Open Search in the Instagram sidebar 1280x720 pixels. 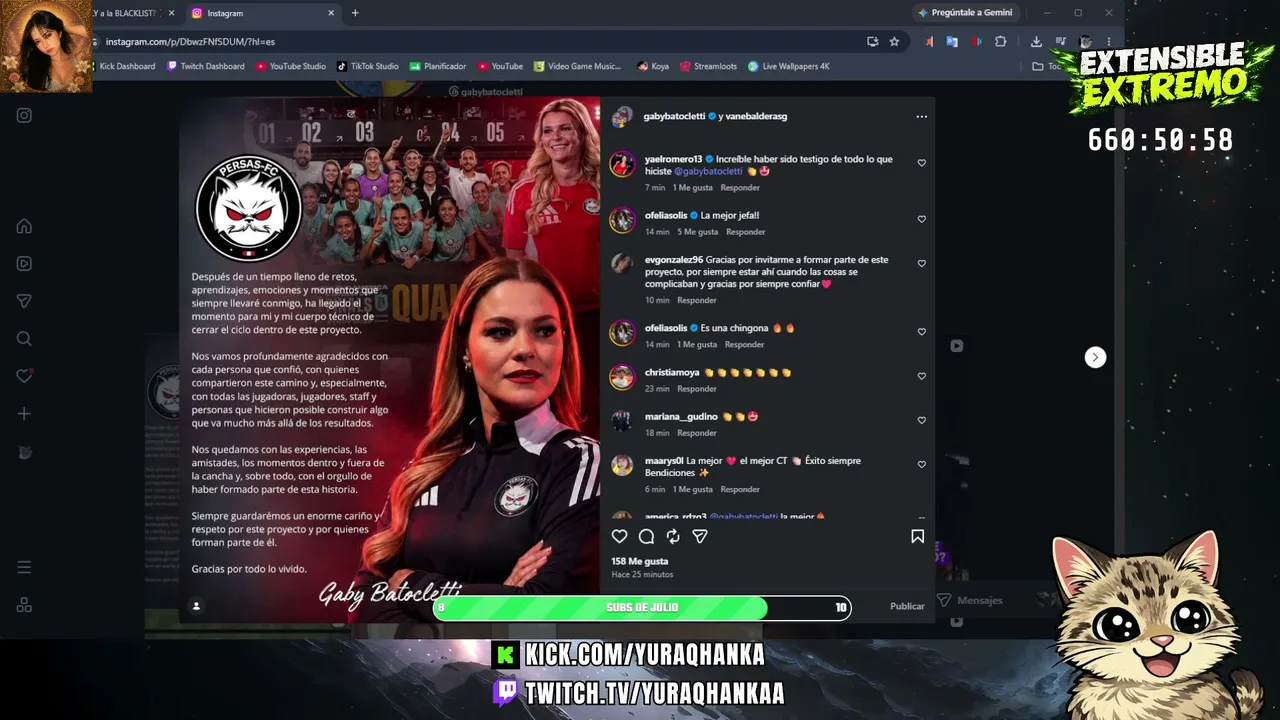pyautogui.click(x=24, y=339)
